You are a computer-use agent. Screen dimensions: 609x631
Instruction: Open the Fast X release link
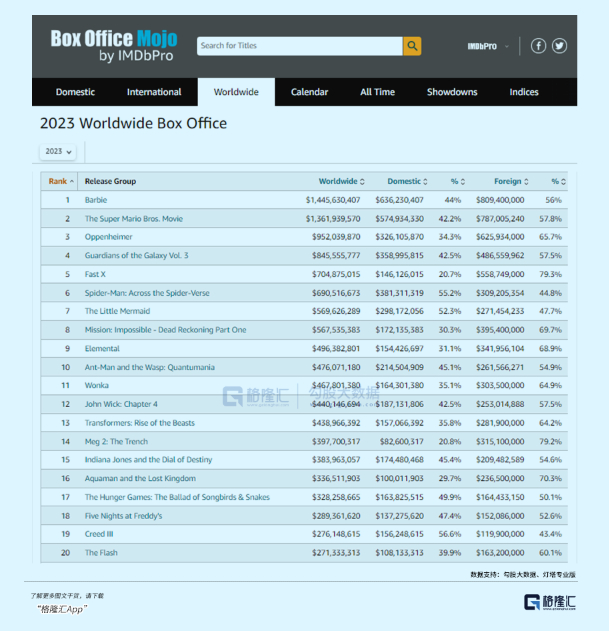[95, 274]
